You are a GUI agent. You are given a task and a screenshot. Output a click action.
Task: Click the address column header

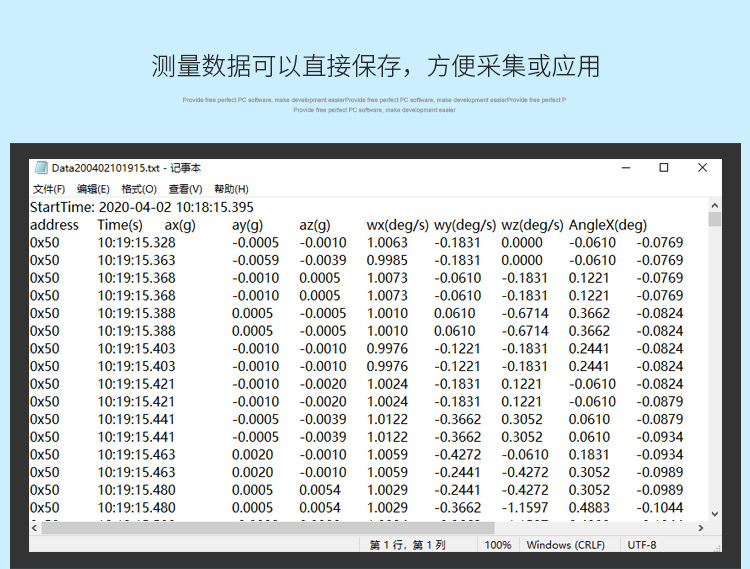pyautogui.click(x=54, y=225)
